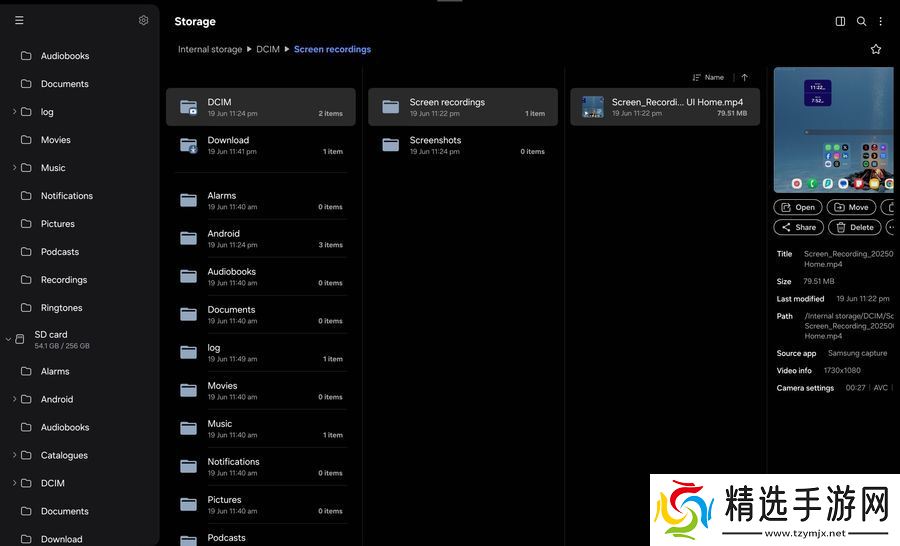
Task: Add folder to favorites with star icon
Action: pyautogui.click(x=876, y=49)
